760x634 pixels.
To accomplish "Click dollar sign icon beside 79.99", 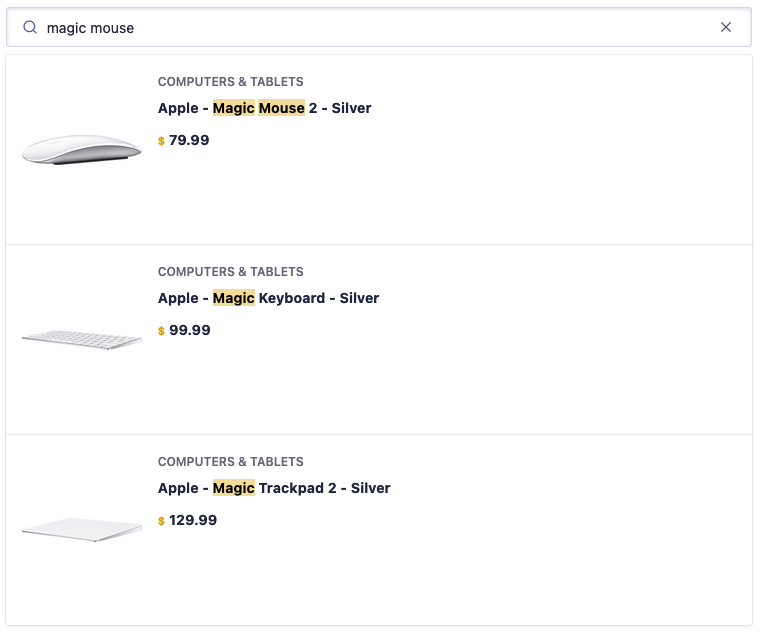I will point(161,141).
